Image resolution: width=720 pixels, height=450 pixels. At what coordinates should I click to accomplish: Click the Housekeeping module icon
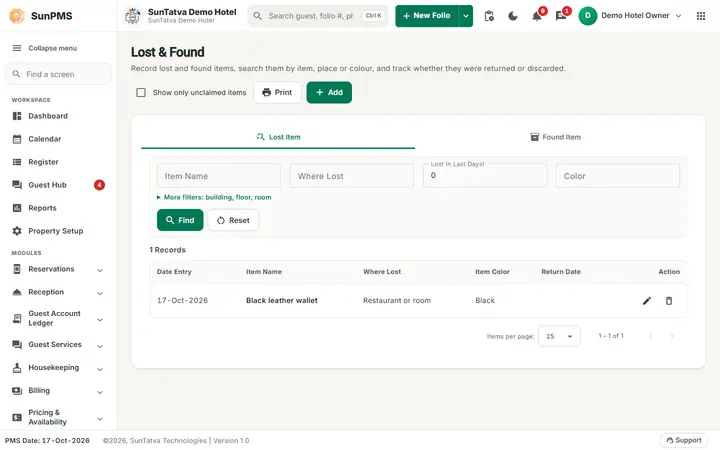coord(17,368)
